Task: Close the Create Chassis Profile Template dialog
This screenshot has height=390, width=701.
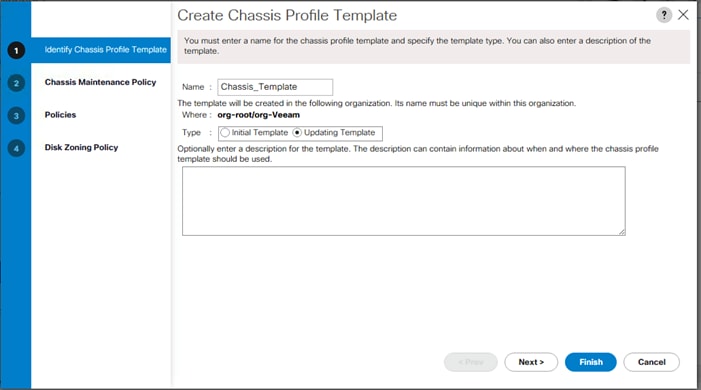Action: coord(683,15)
